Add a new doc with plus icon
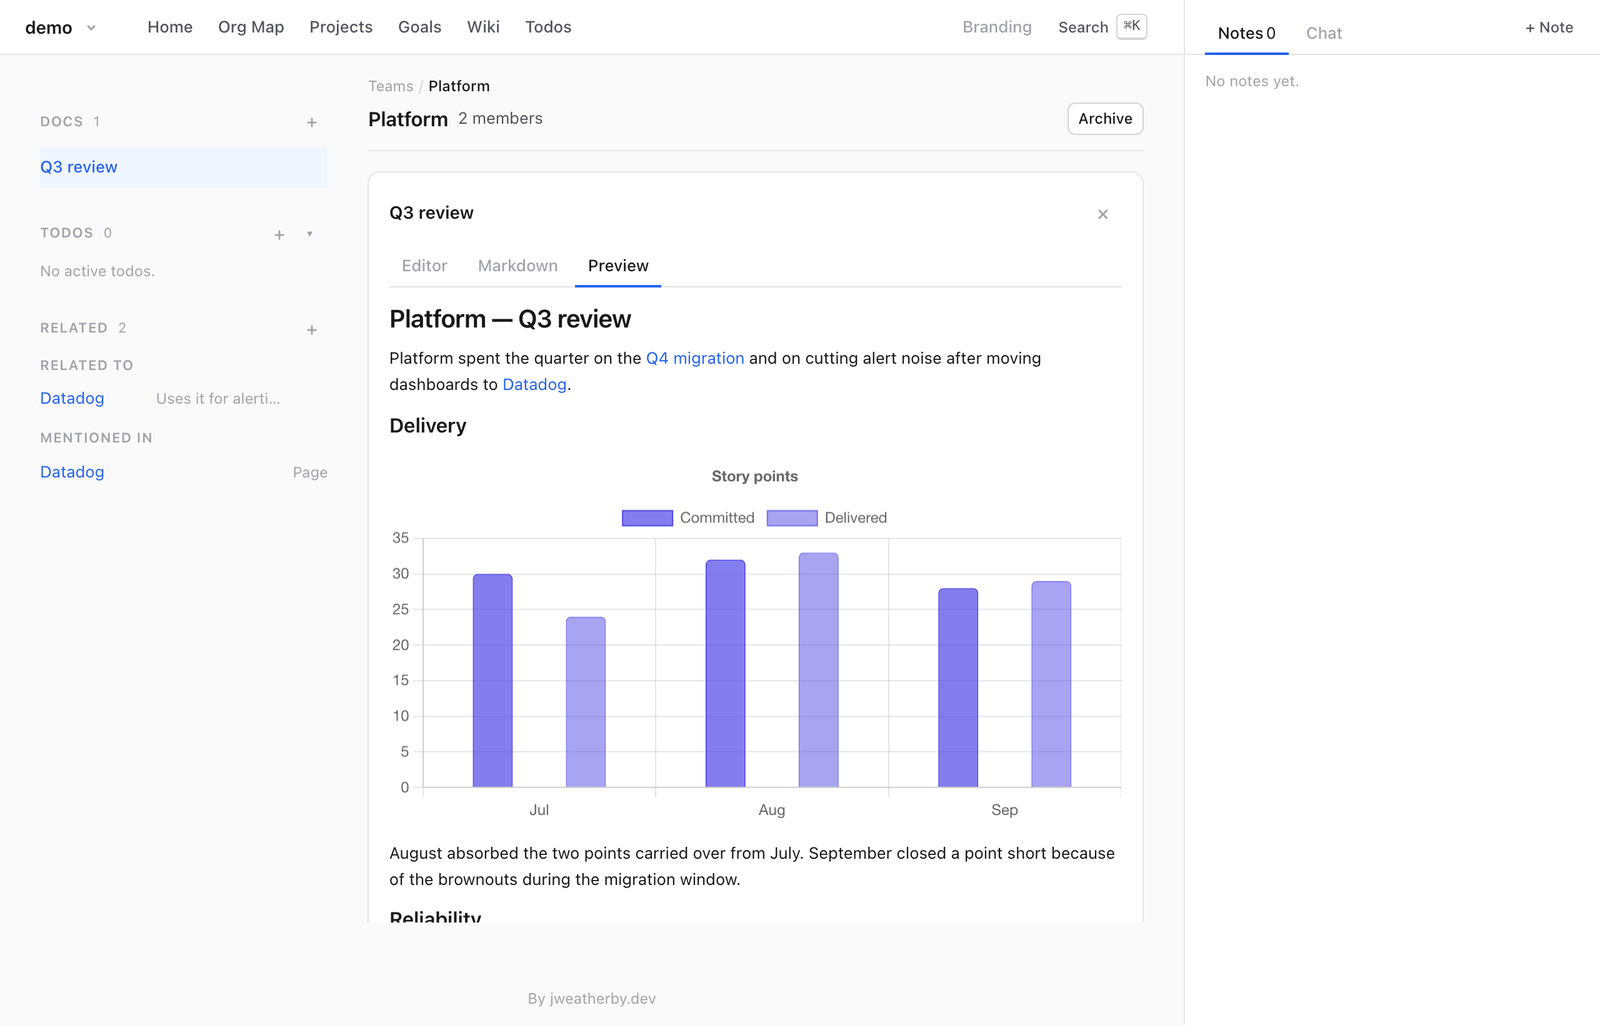1600x1025 pixels. pyautogui.click(x=312, y=122)
